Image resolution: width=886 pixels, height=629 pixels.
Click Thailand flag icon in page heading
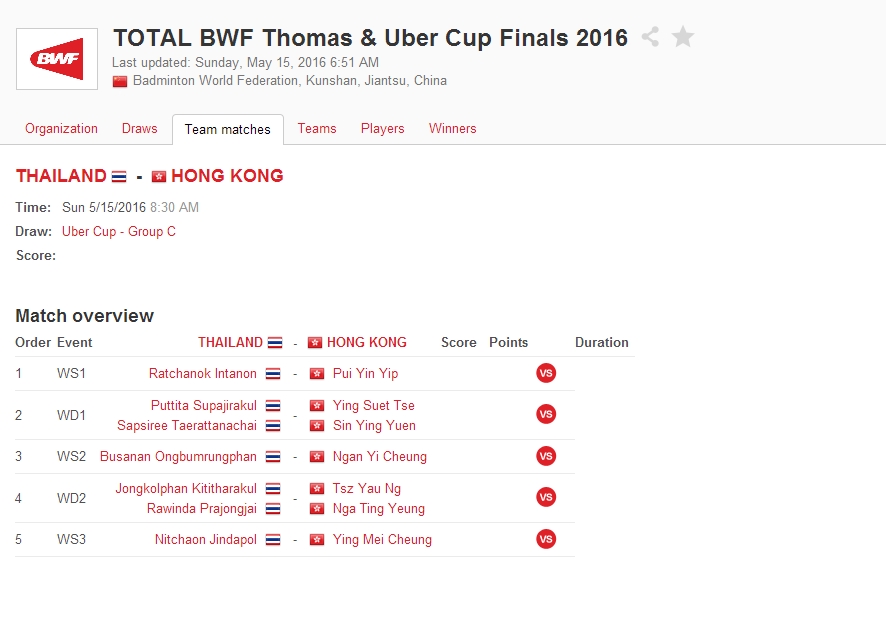coord(119,176)
